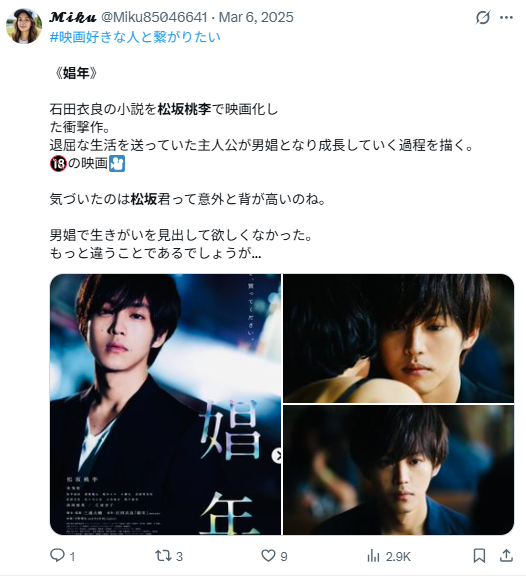
Task: Open the bottom-right blue shirt image
Action: click(399, 470)
